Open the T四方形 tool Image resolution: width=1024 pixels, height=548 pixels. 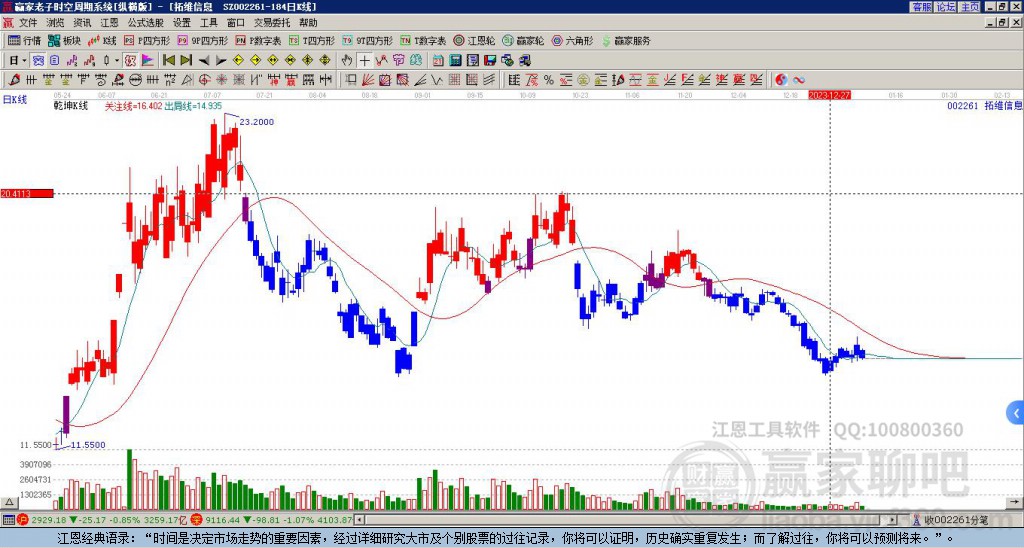click(312, 40)
